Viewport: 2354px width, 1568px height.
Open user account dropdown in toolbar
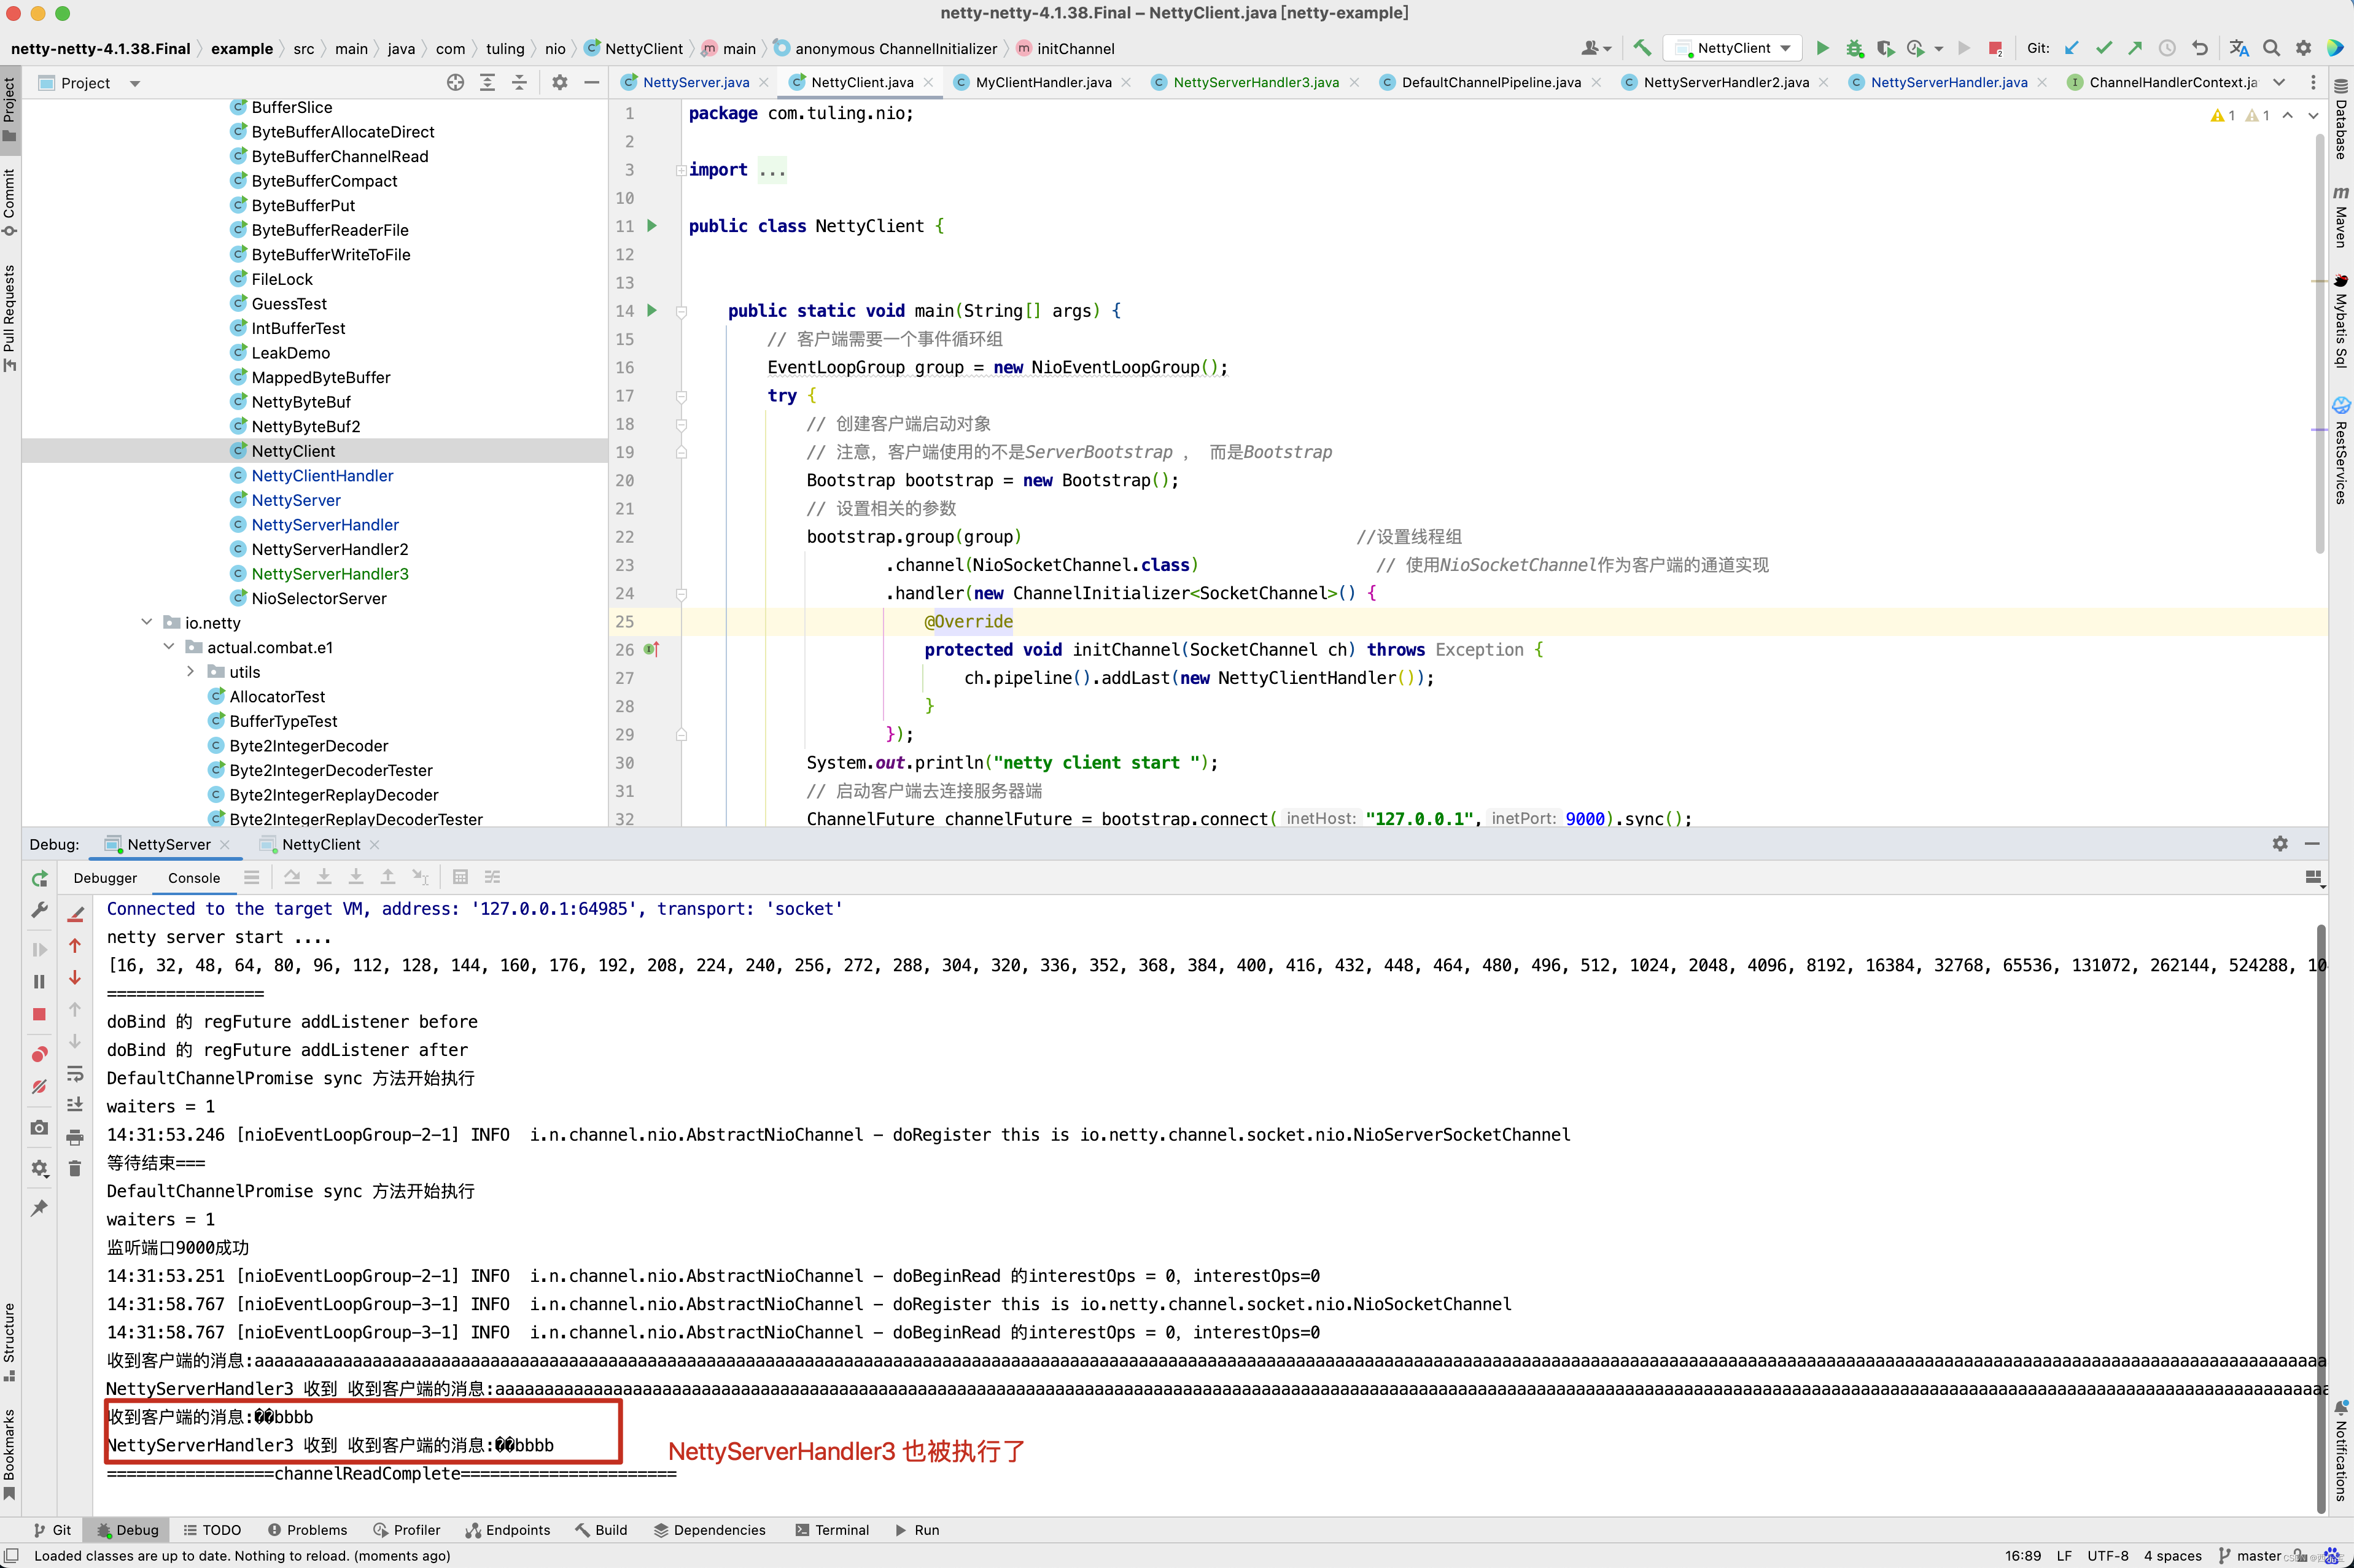(1596, 48)
